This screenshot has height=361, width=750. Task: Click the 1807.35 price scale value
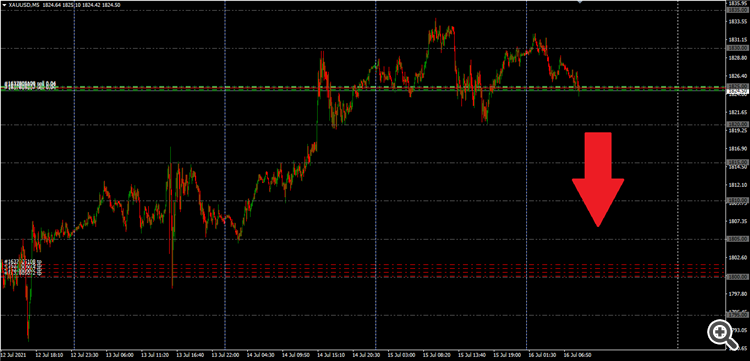click(x=737, y=221)
